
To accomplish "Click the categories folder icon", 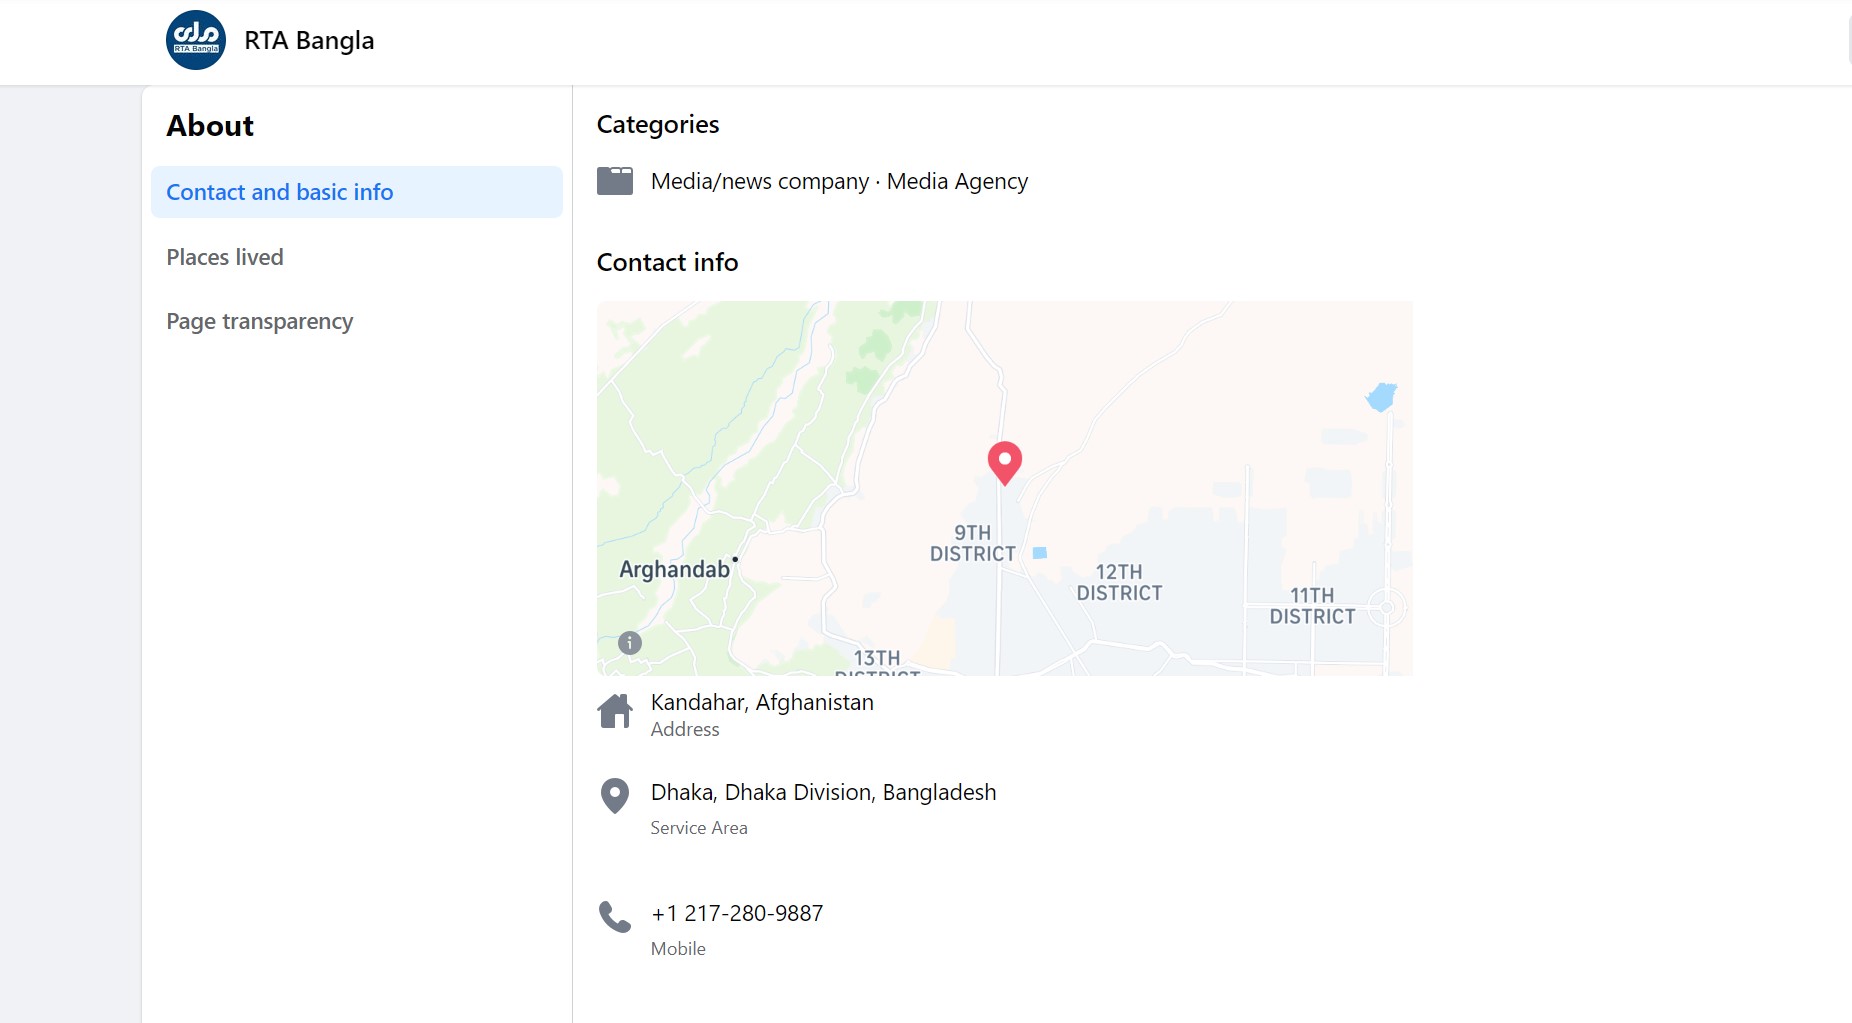I will pyautogui.click(x=615, y=181).
